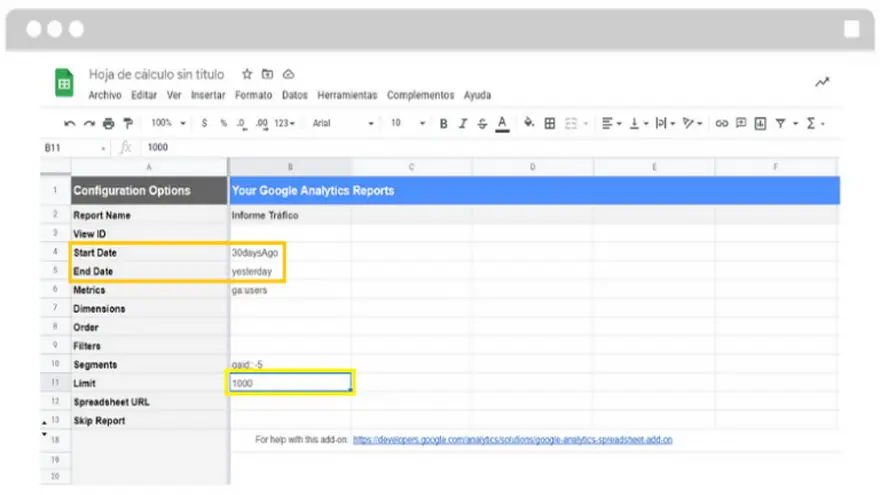The height and width of the screenshot is (495, 880).
Task: Star the spreadsheet document
Action: pyautogui.click(x=247, y=74)
